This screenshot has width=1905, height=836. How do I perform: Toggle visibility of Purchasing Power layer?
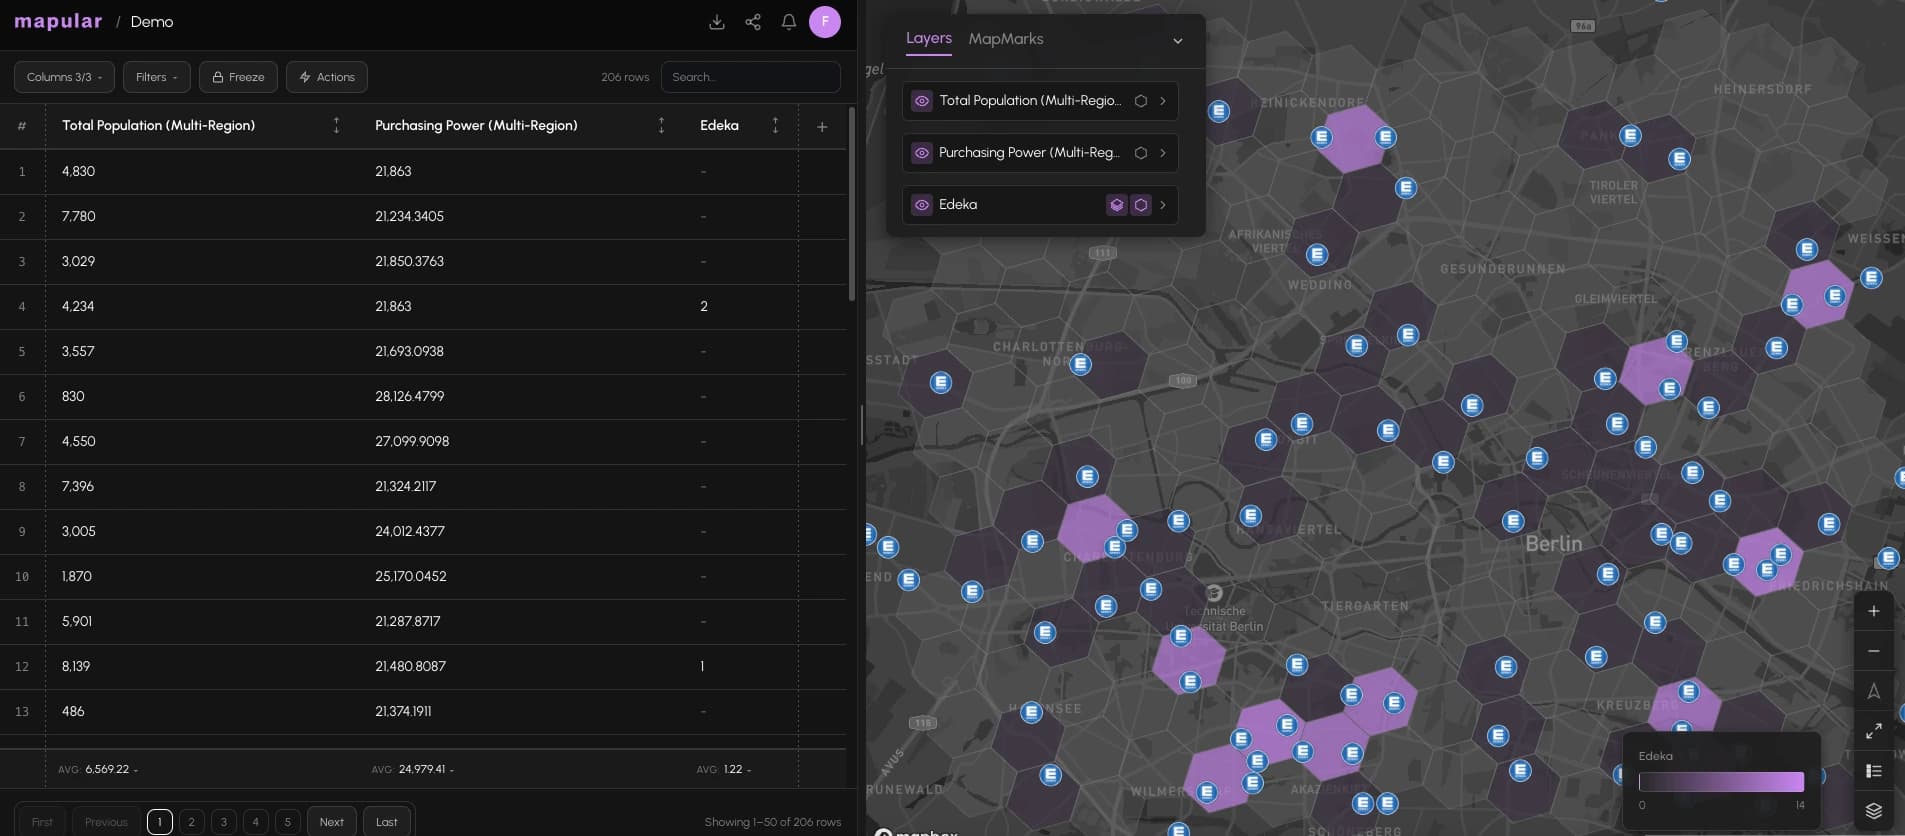922,153
